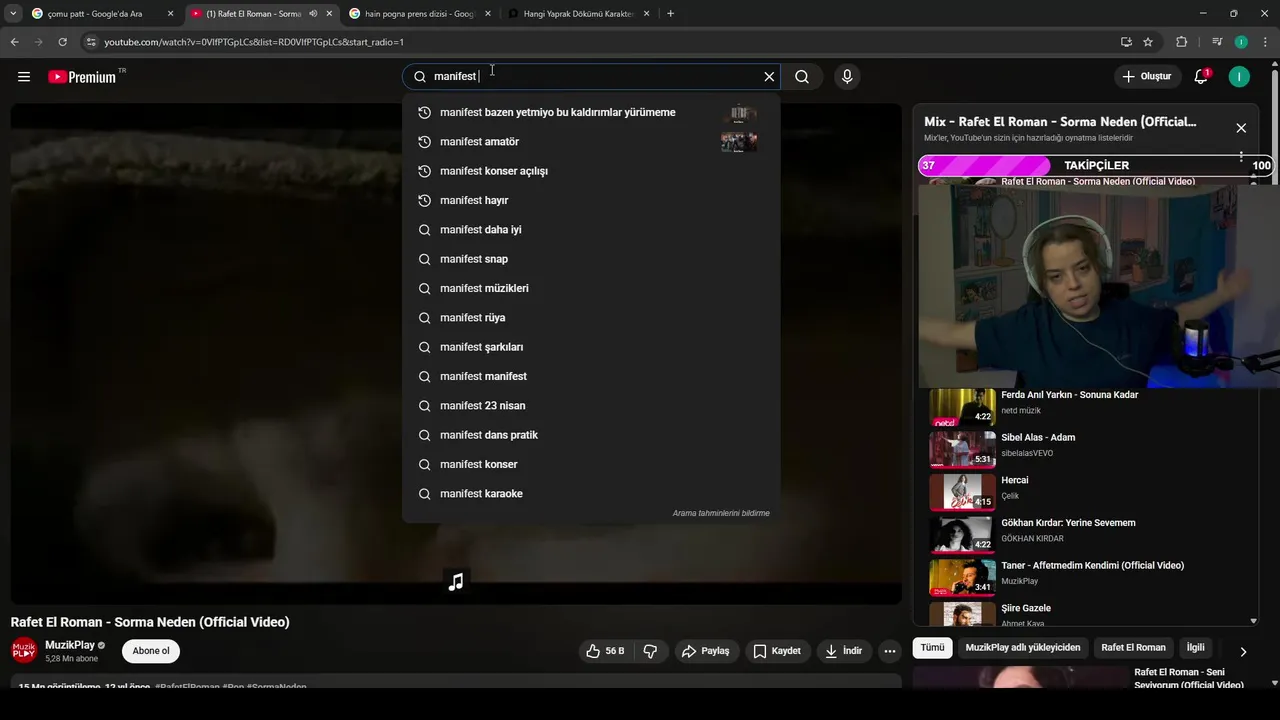
Task: Click Arama tahminlerini bildirme link
Action: click(721, 513)
